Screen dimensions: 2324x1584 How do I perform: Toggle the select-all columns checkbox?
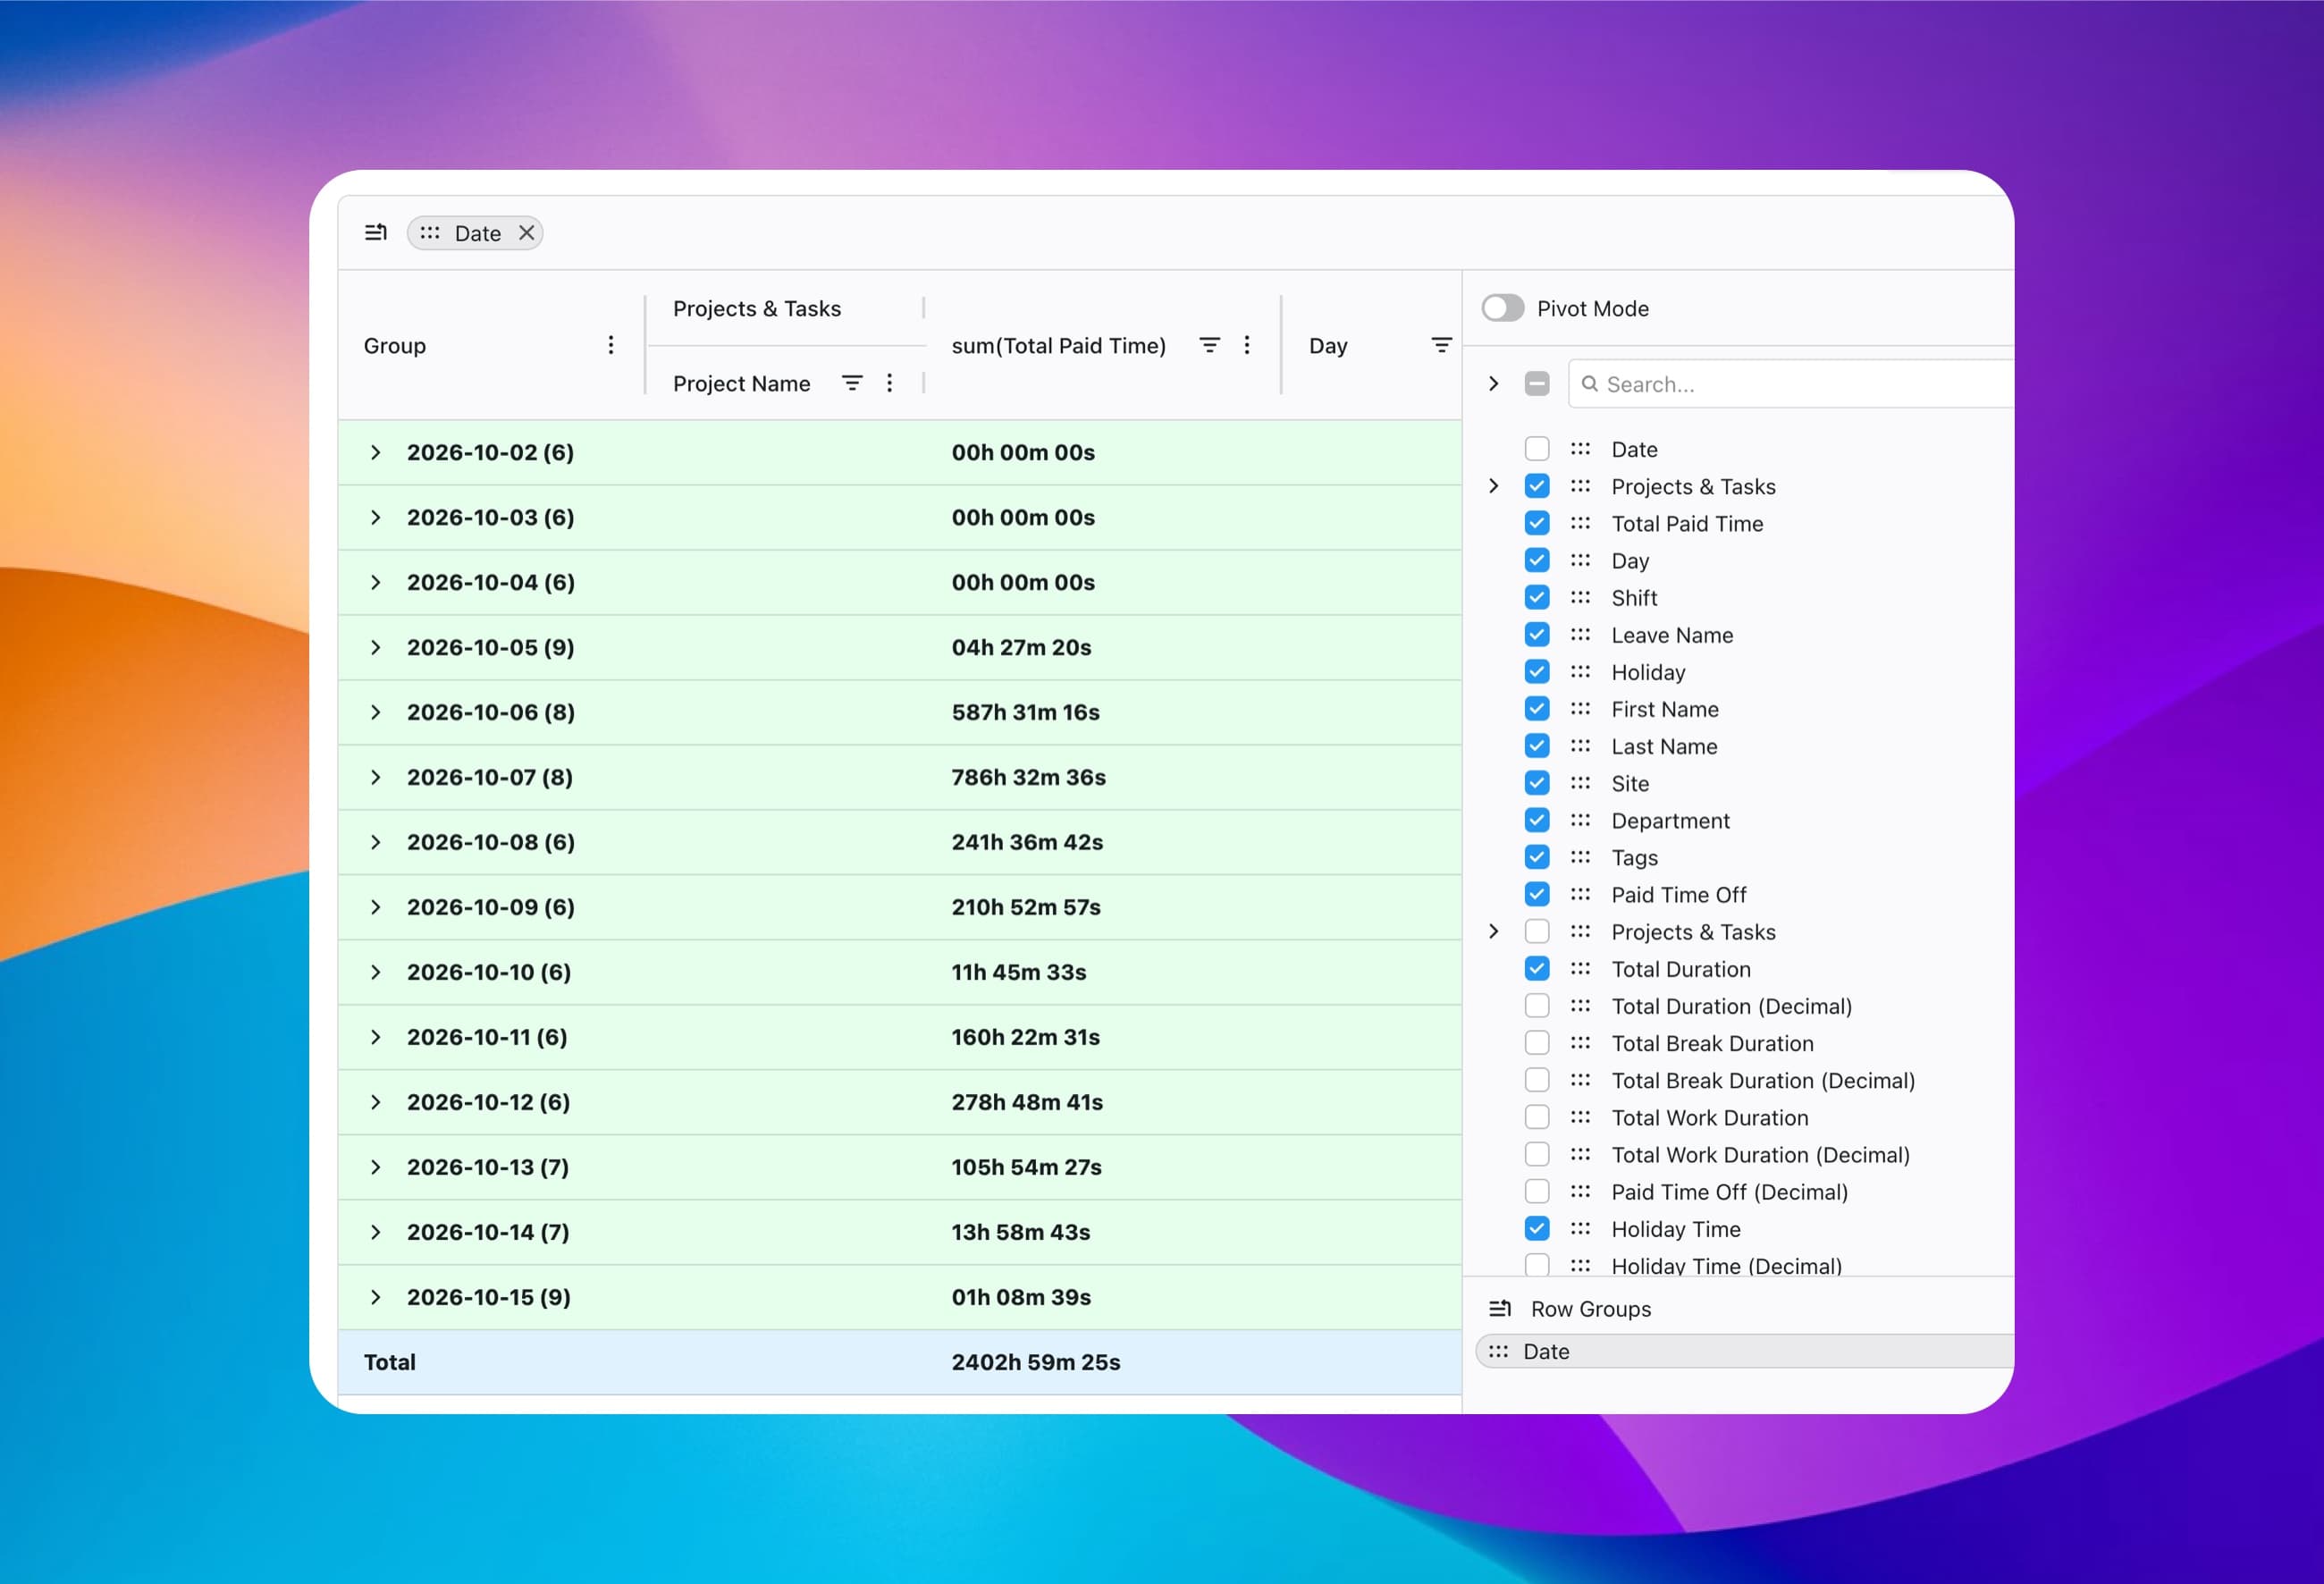(1537, 383)
